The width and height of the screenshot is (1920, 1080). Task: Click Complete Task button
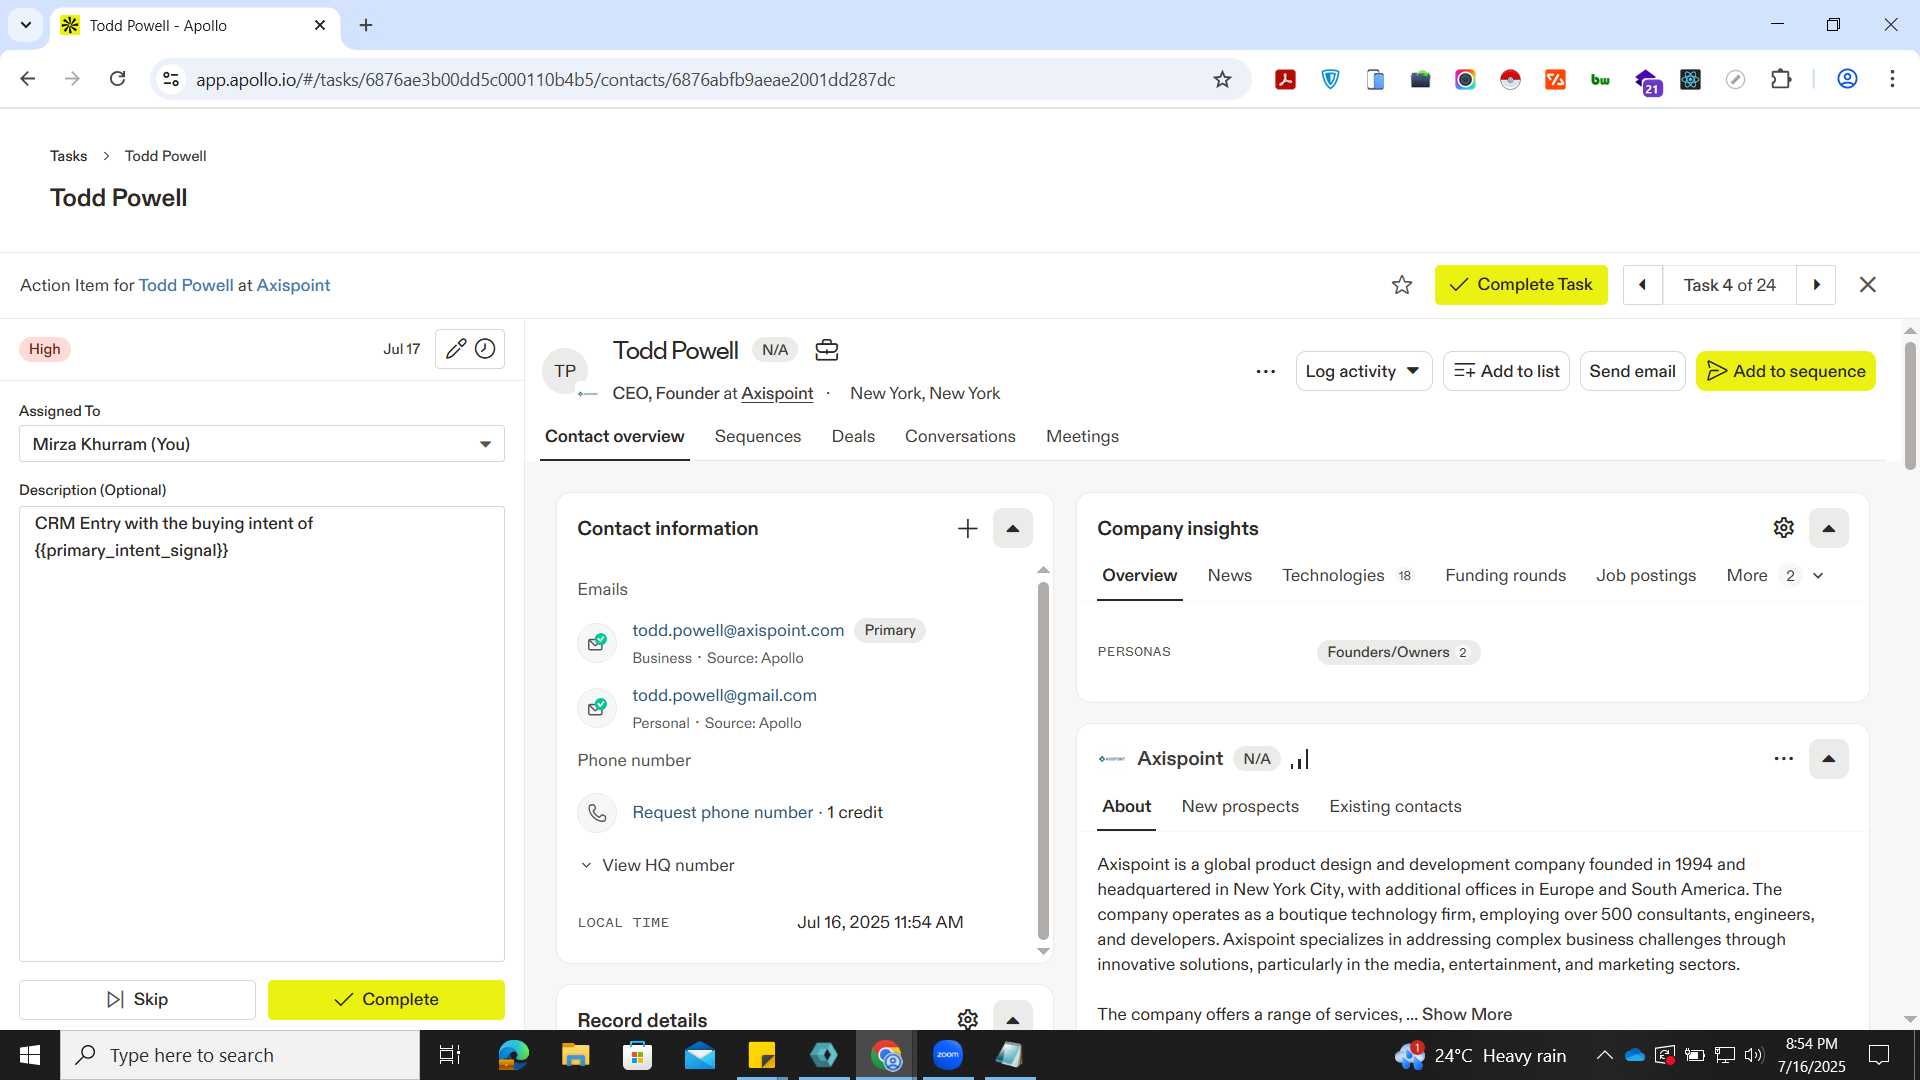coord(1520,285)
